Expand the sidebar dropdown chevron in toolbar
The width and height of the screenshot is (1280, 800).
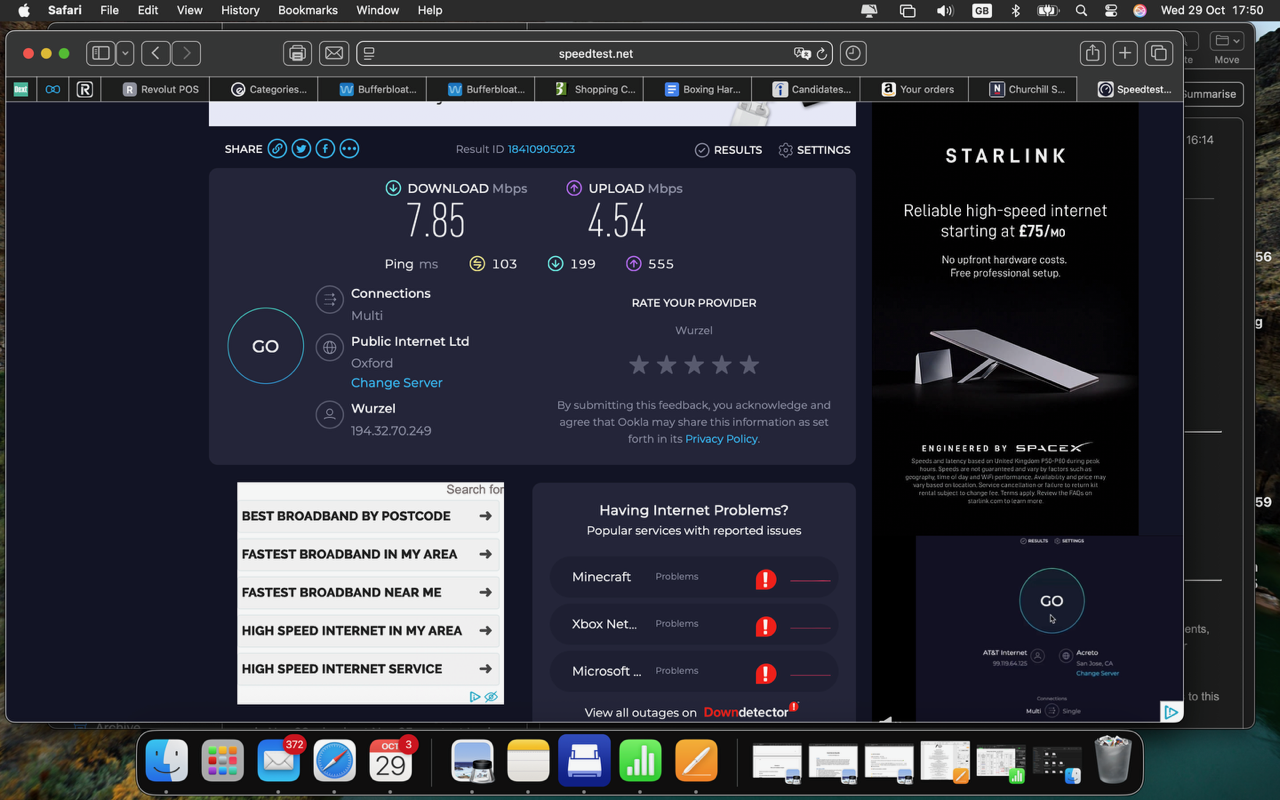pos(125,54)
